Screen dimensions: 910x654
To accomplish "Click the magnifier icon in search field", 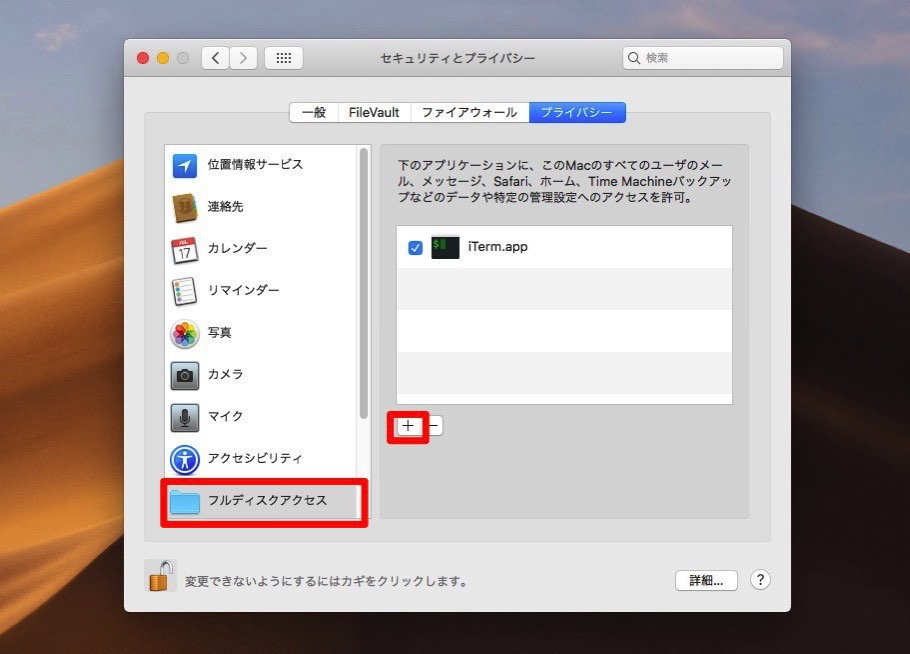I will 634,58.
